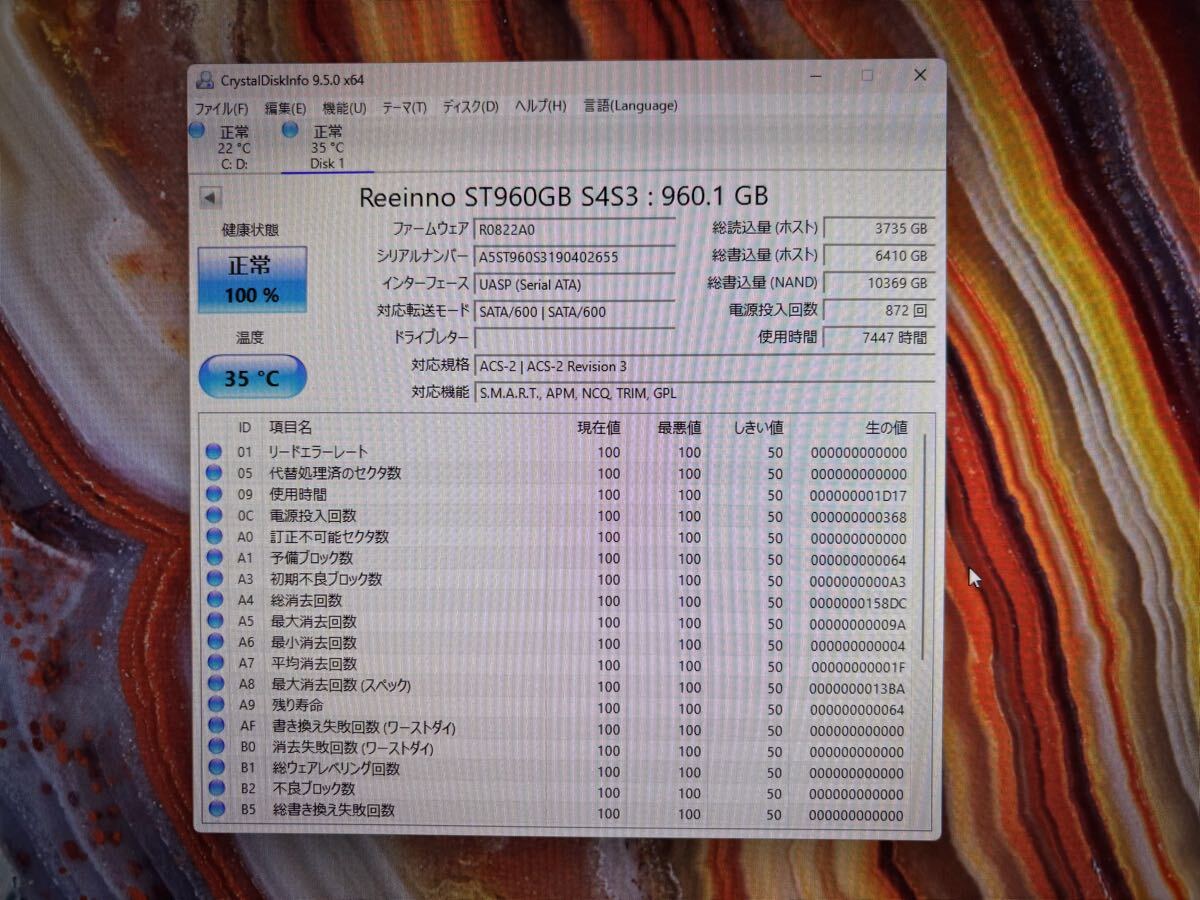Select raw value 000000001D17
The height and width of the screenshot is (900, 1200).
coord(859,495)
